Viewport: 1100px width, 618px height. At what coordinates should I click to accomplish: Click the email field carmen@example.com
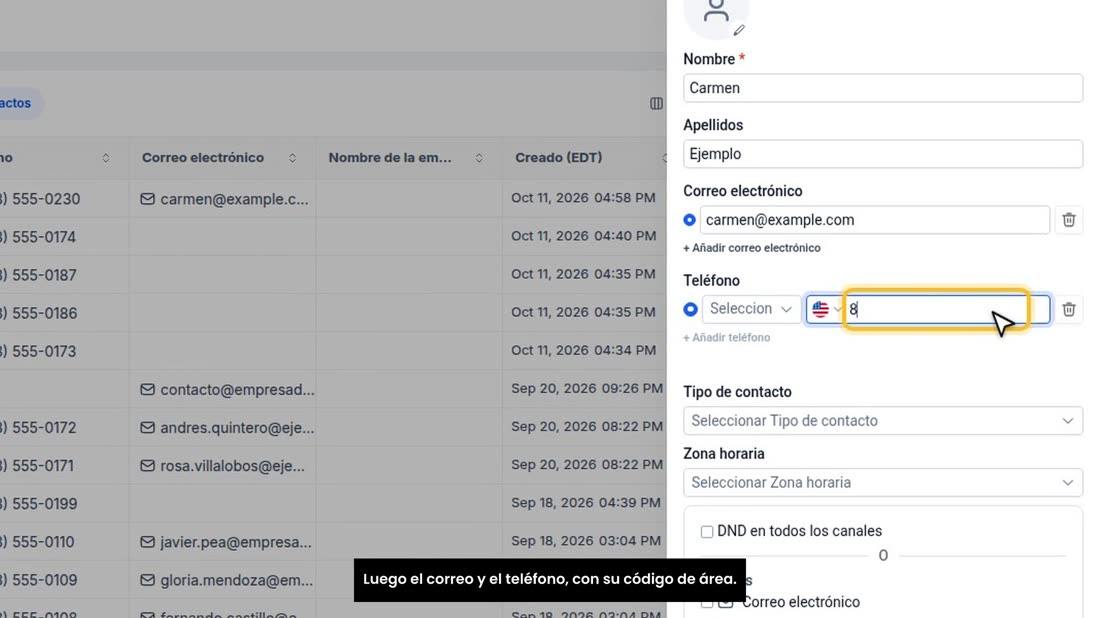[x=874, y=220]
